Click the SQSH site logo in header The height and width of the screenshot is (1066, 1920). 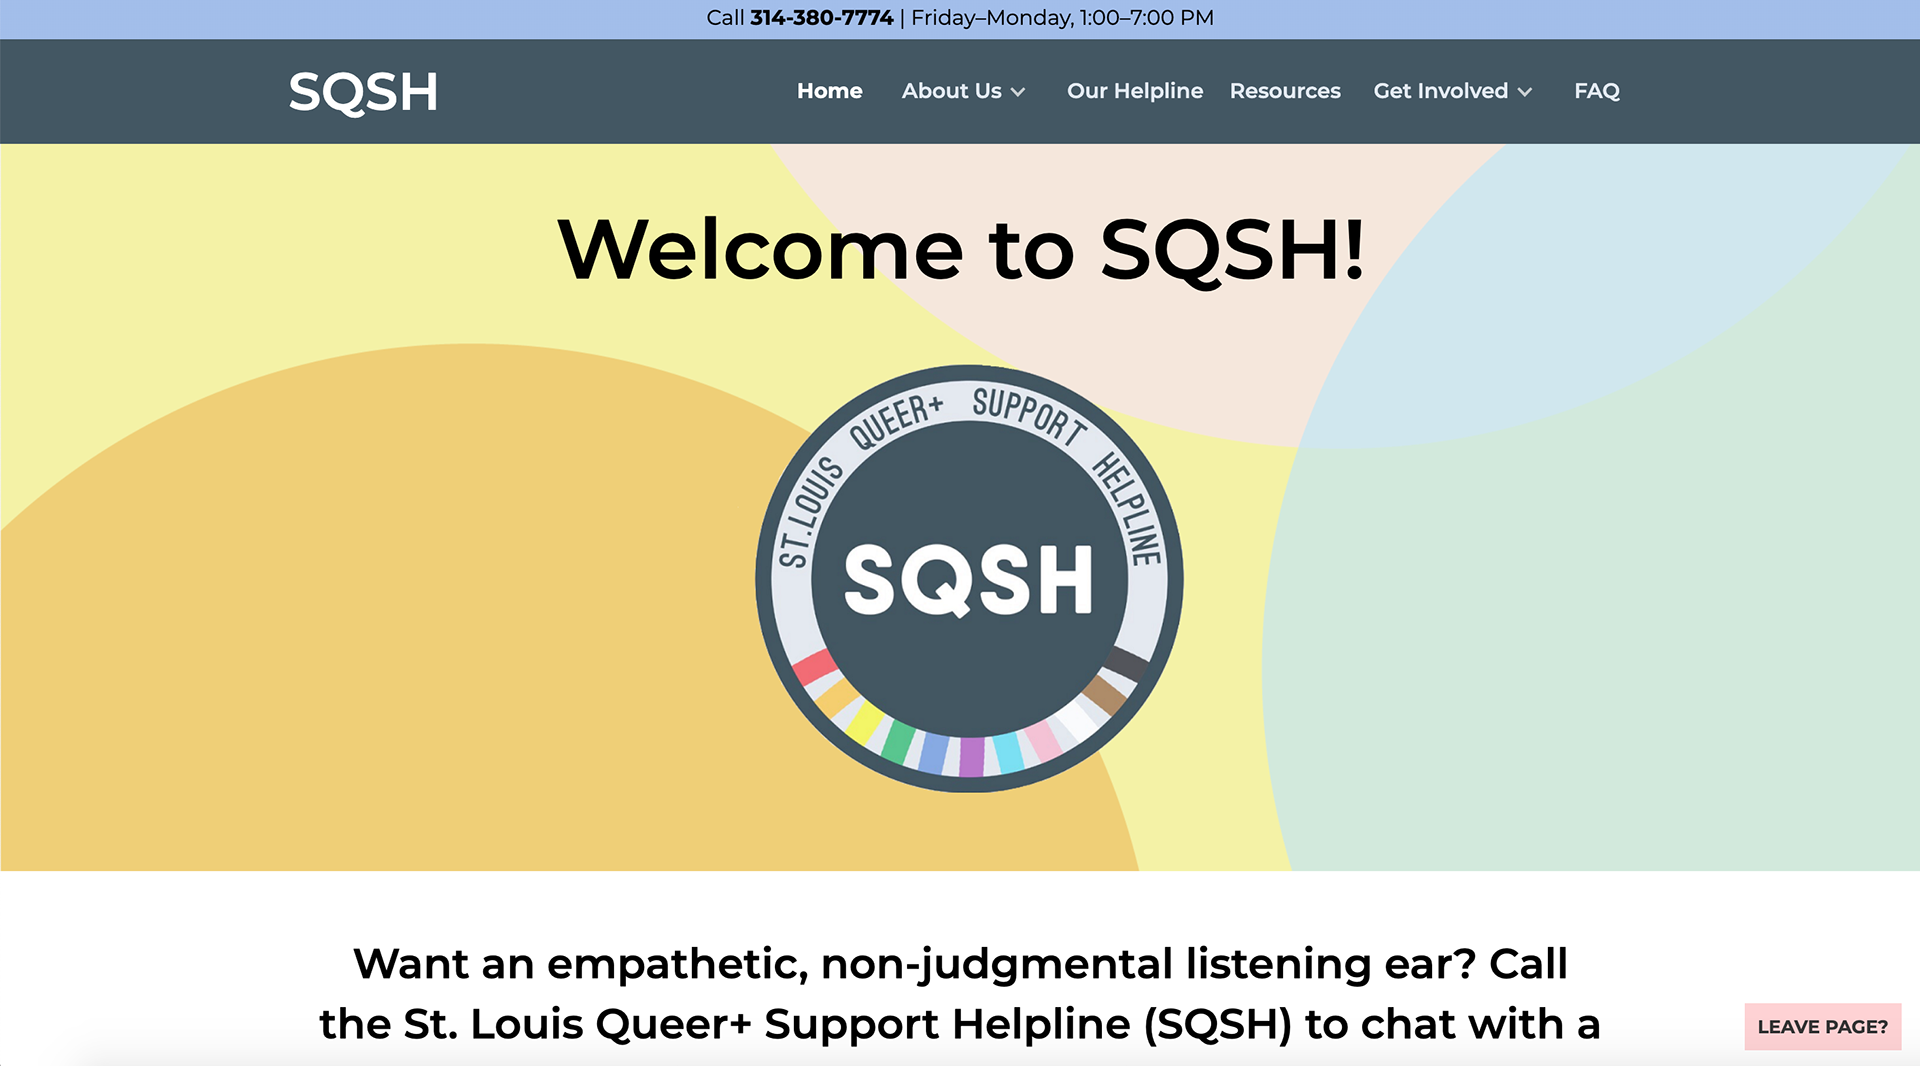363,92
